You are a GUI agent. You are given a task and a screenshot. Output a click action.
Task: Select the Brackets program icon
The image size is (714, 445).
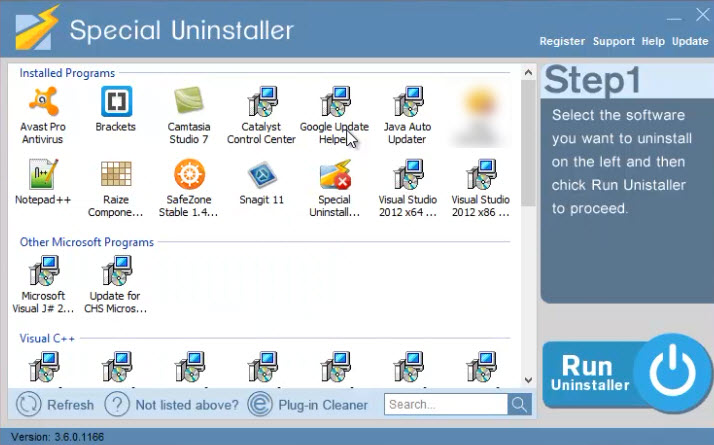pyautogui.click(x=116, y=101)
